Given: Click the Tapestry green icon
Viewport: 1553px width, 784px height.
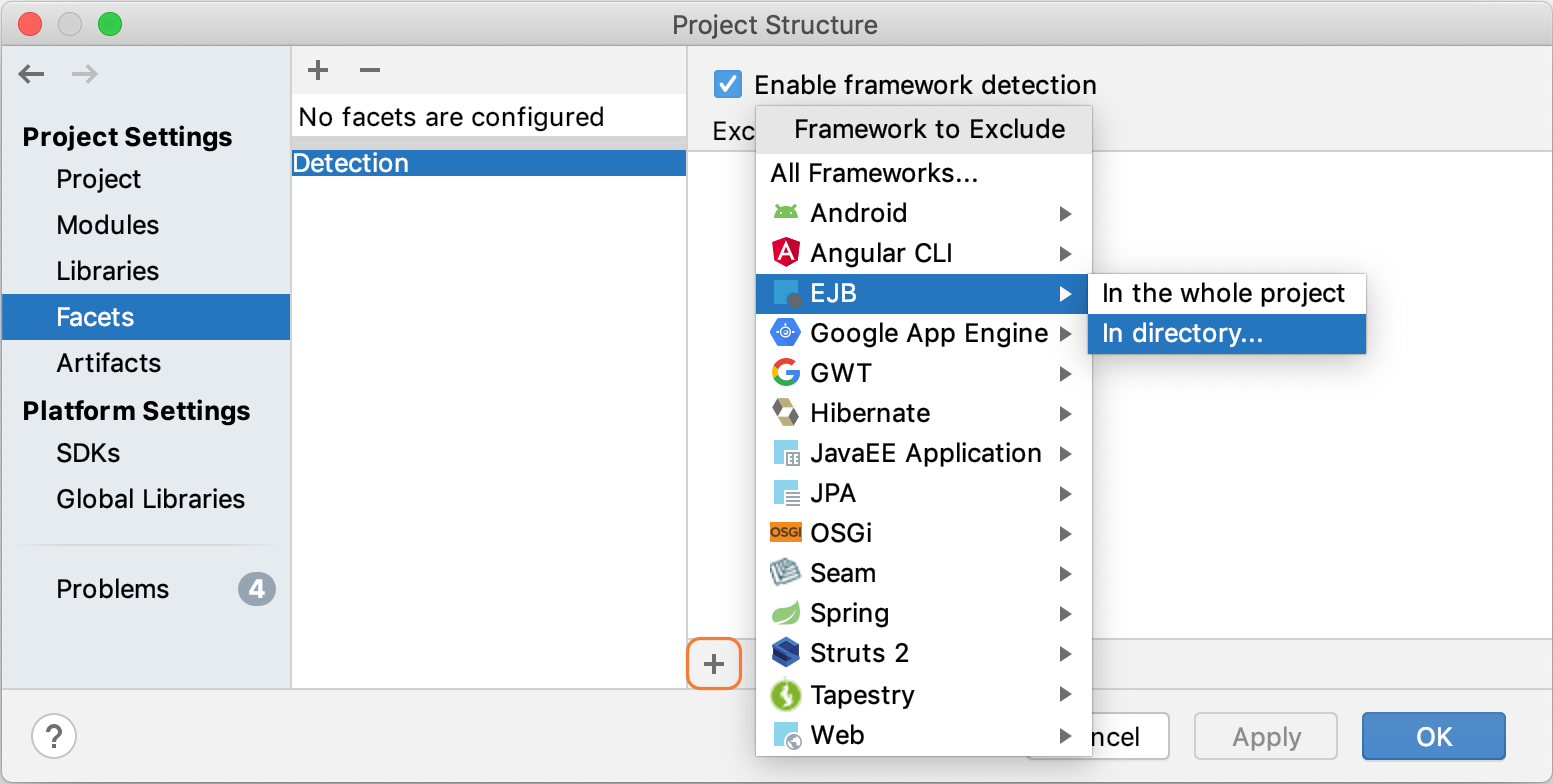Looking at the screenshot, I should click(786, 694).
